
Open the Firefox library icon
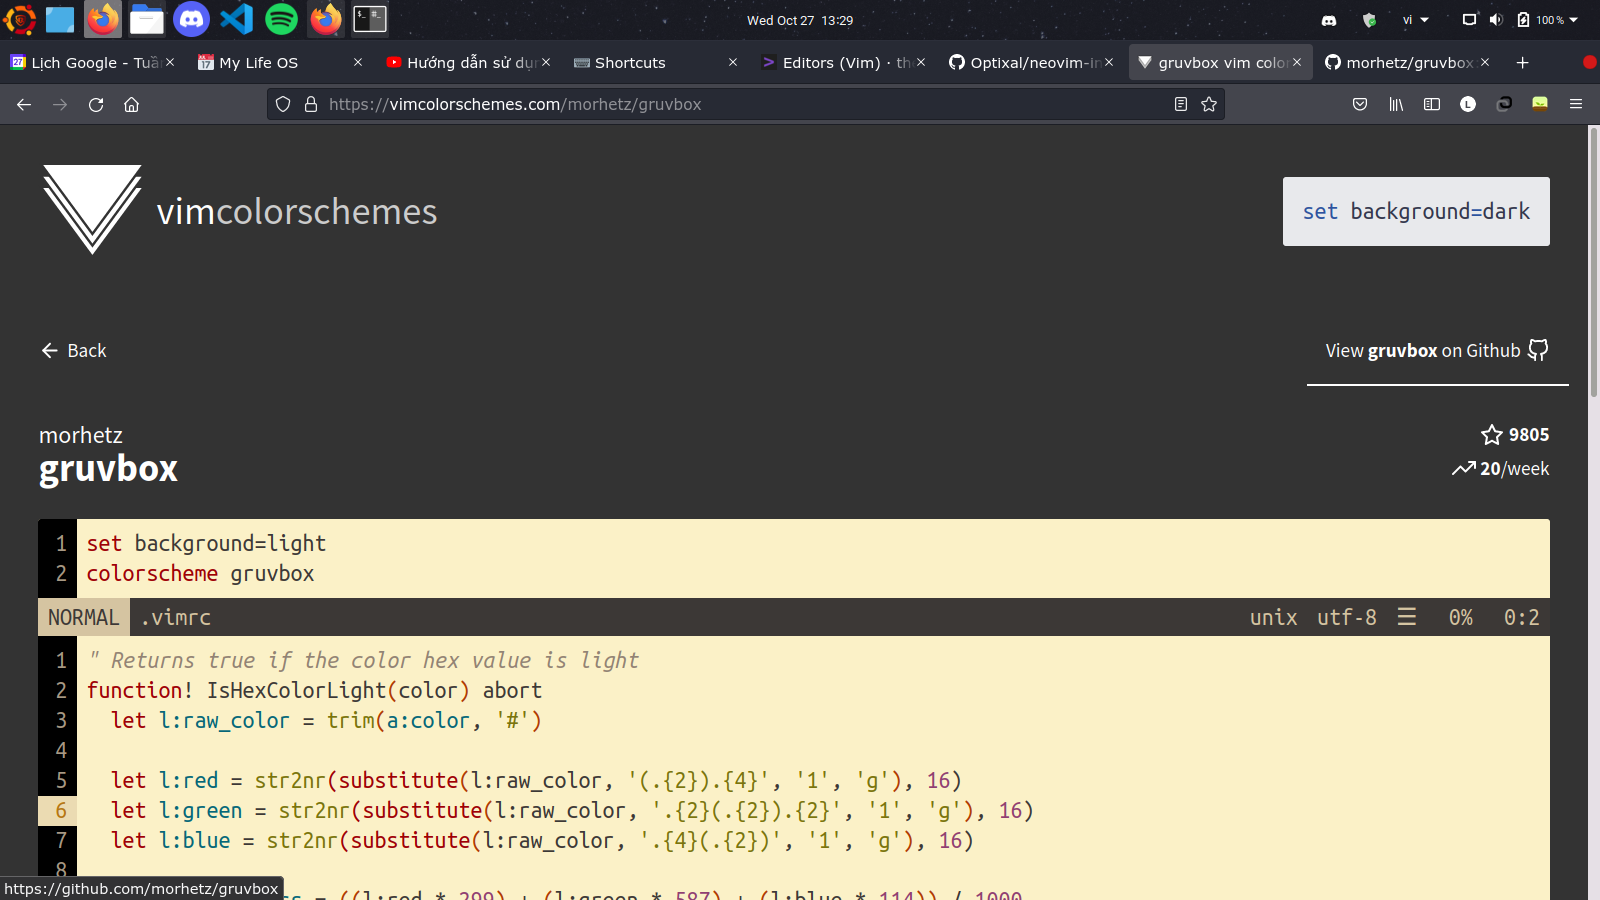(x=1396, y=104)
